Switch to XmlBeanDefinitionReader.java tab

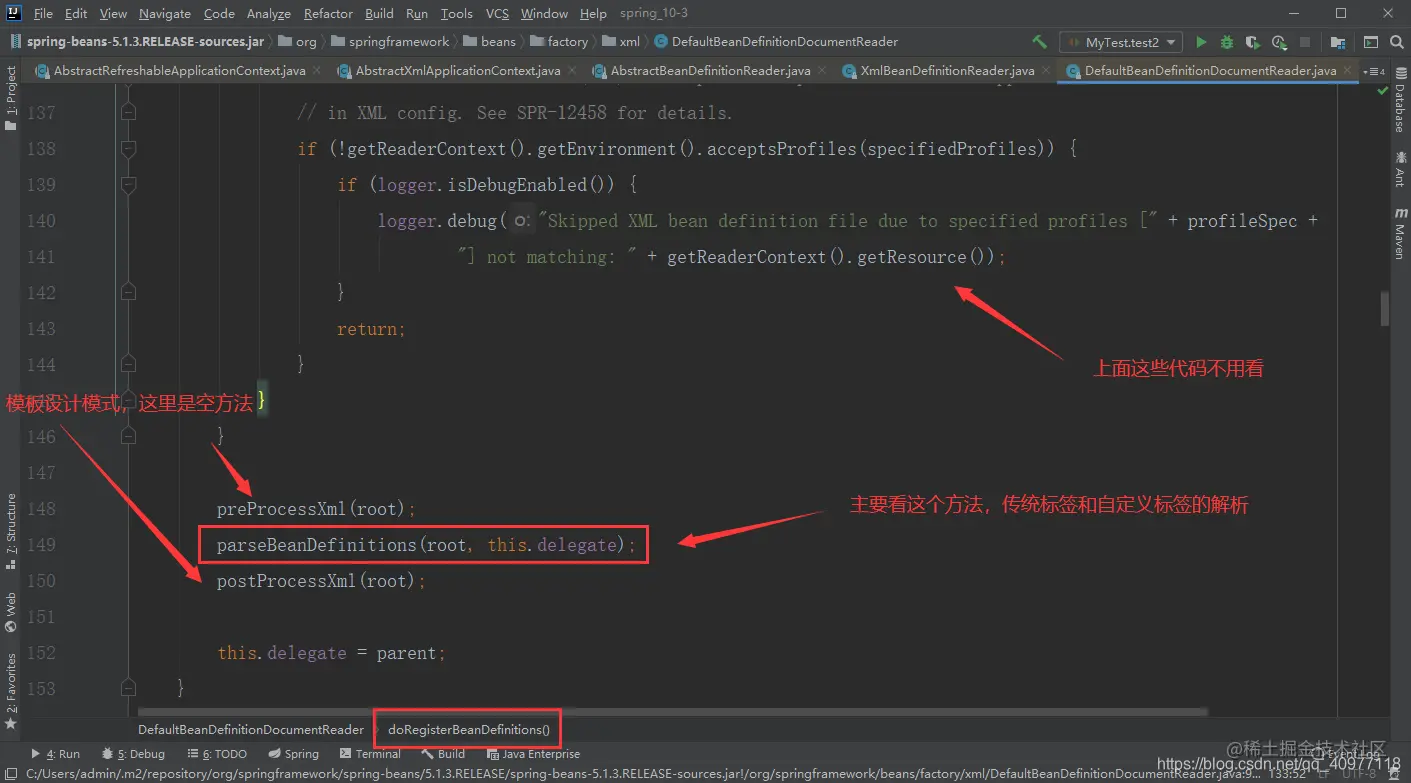[947, 71]
